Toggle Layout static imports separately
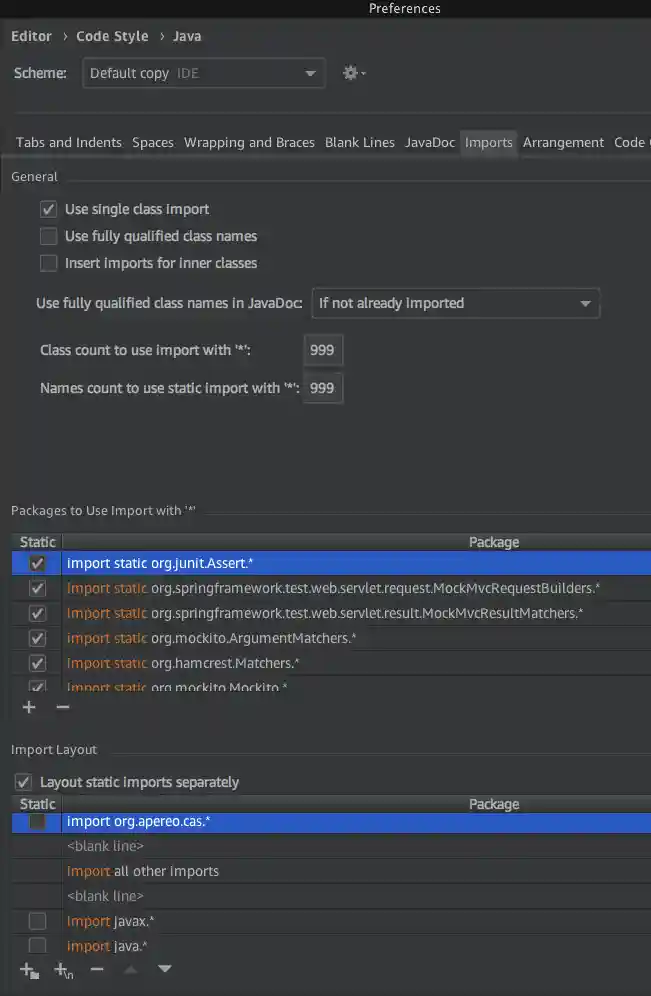651x996 pixels. point(23,782)
